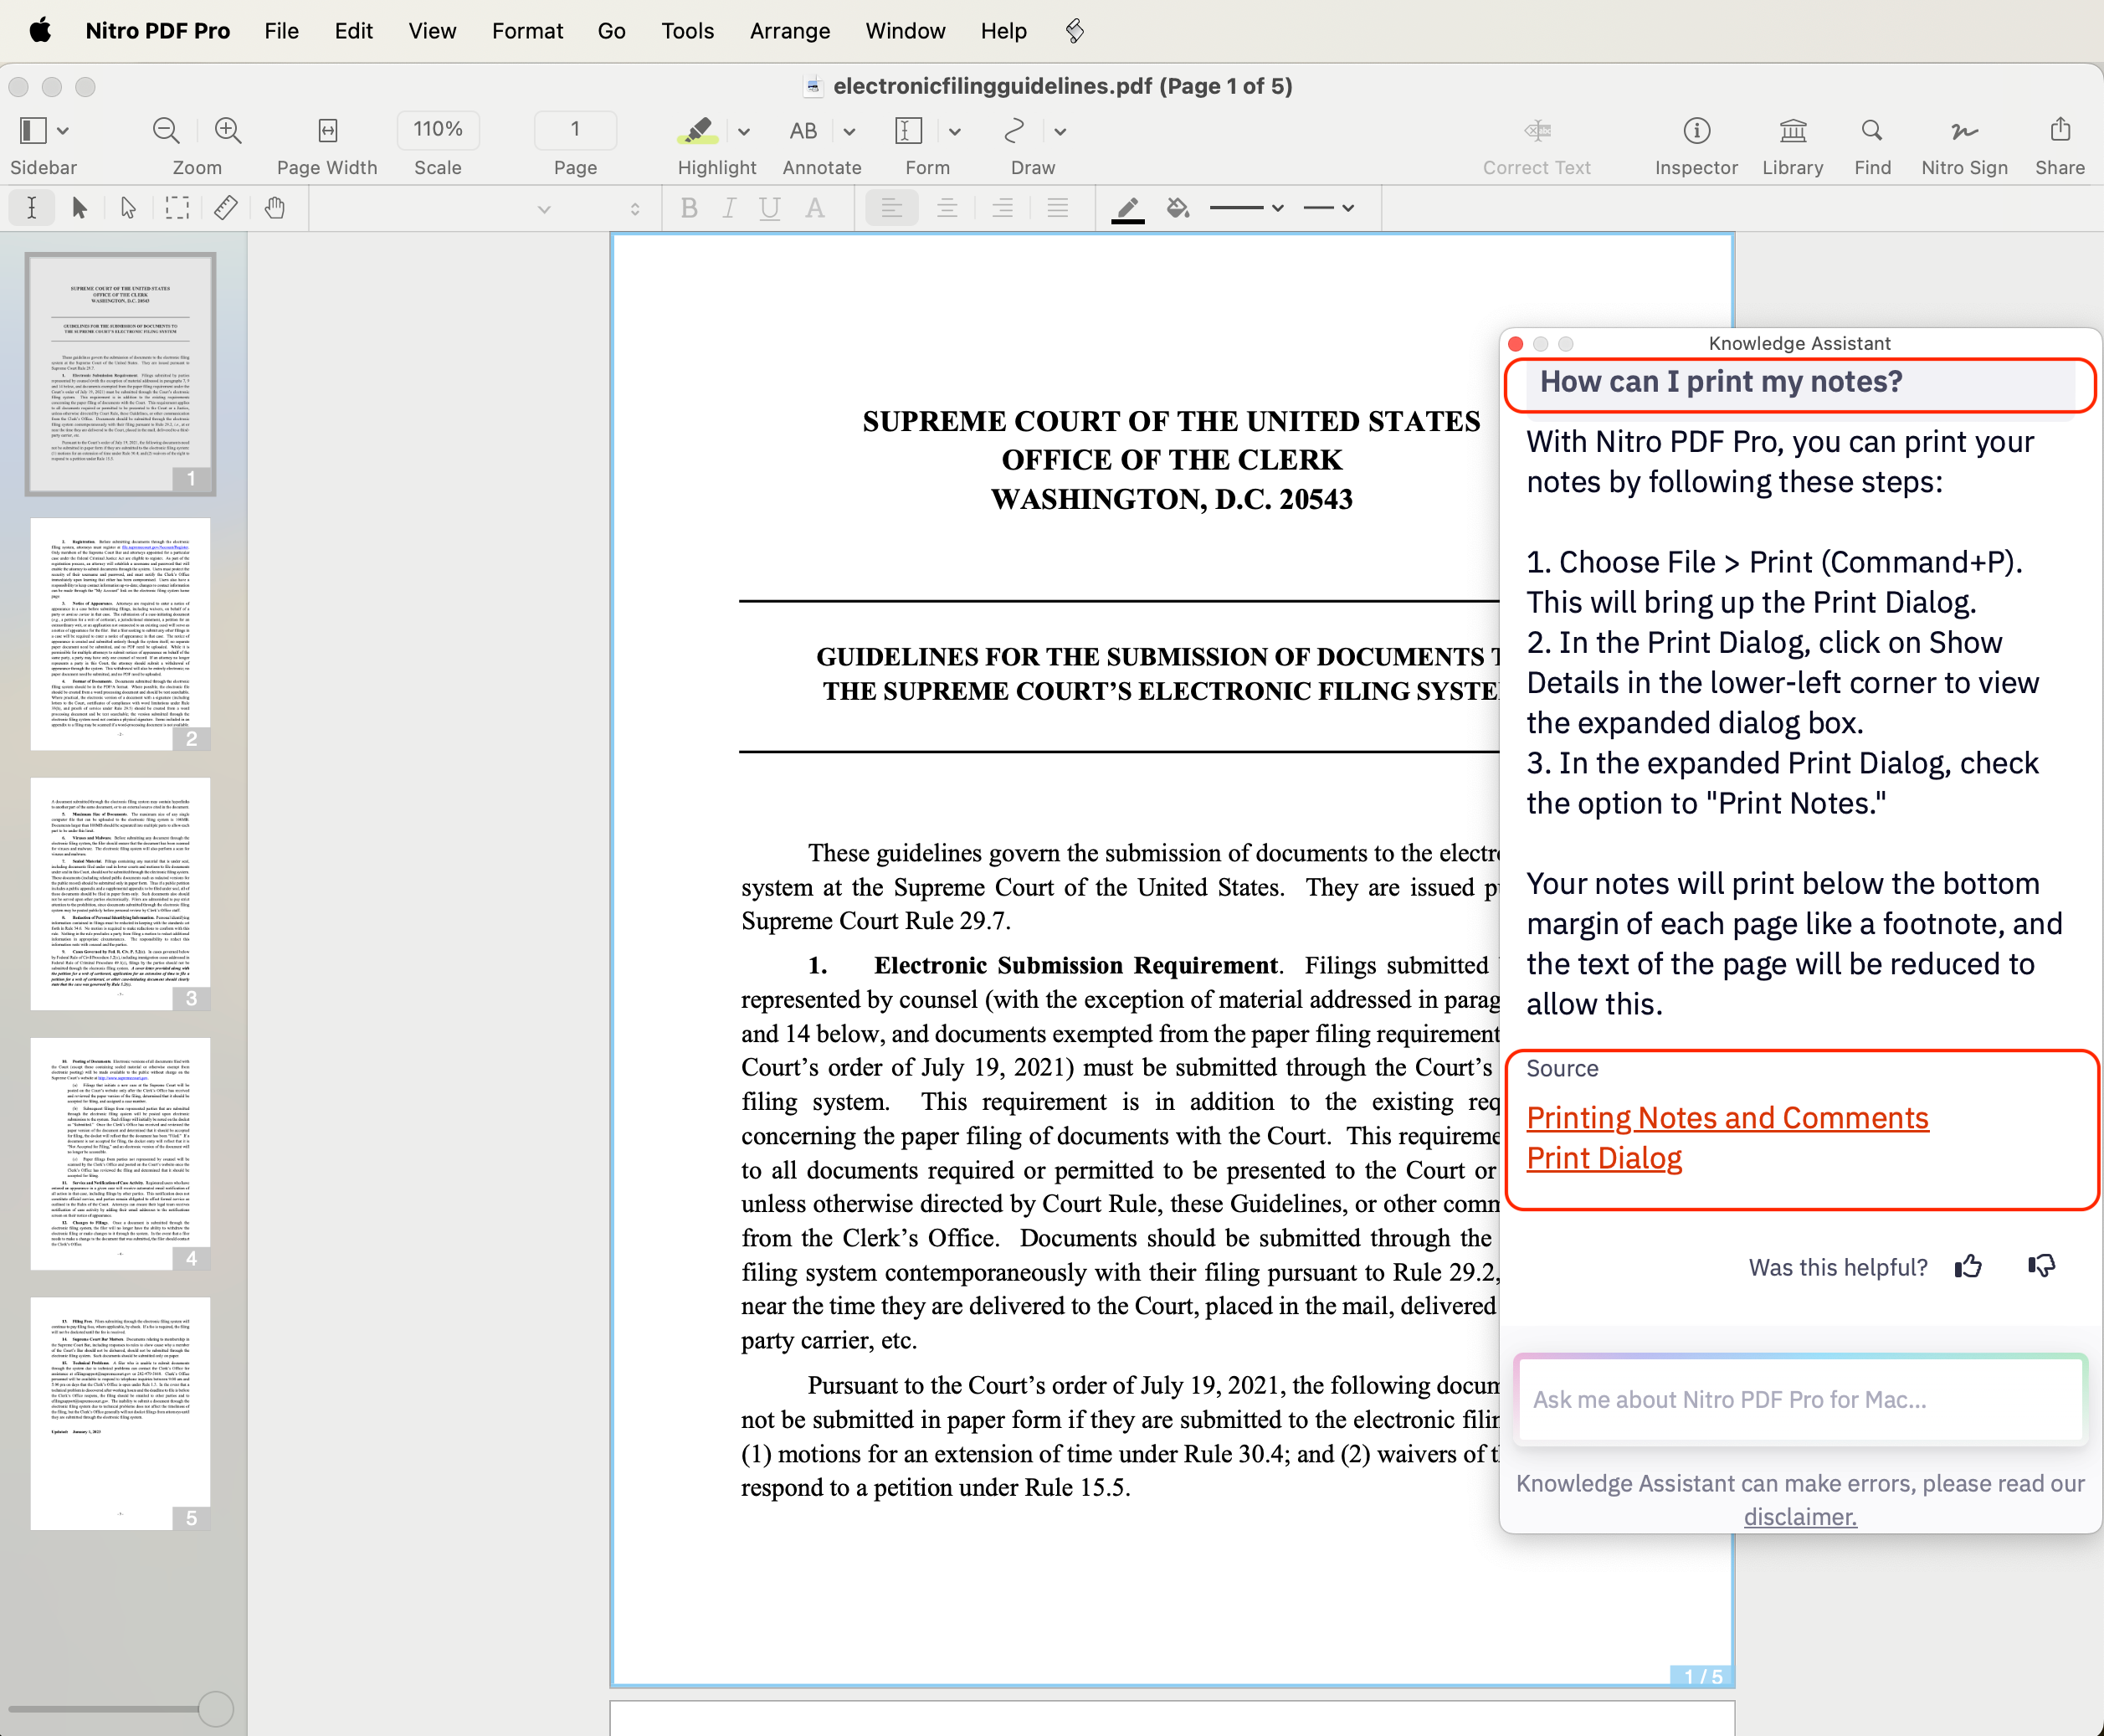This screenshot has width=2104, height=1736.
Task: Open the Highlight color dropdown arrow
Action: click(x=744, y=132)
